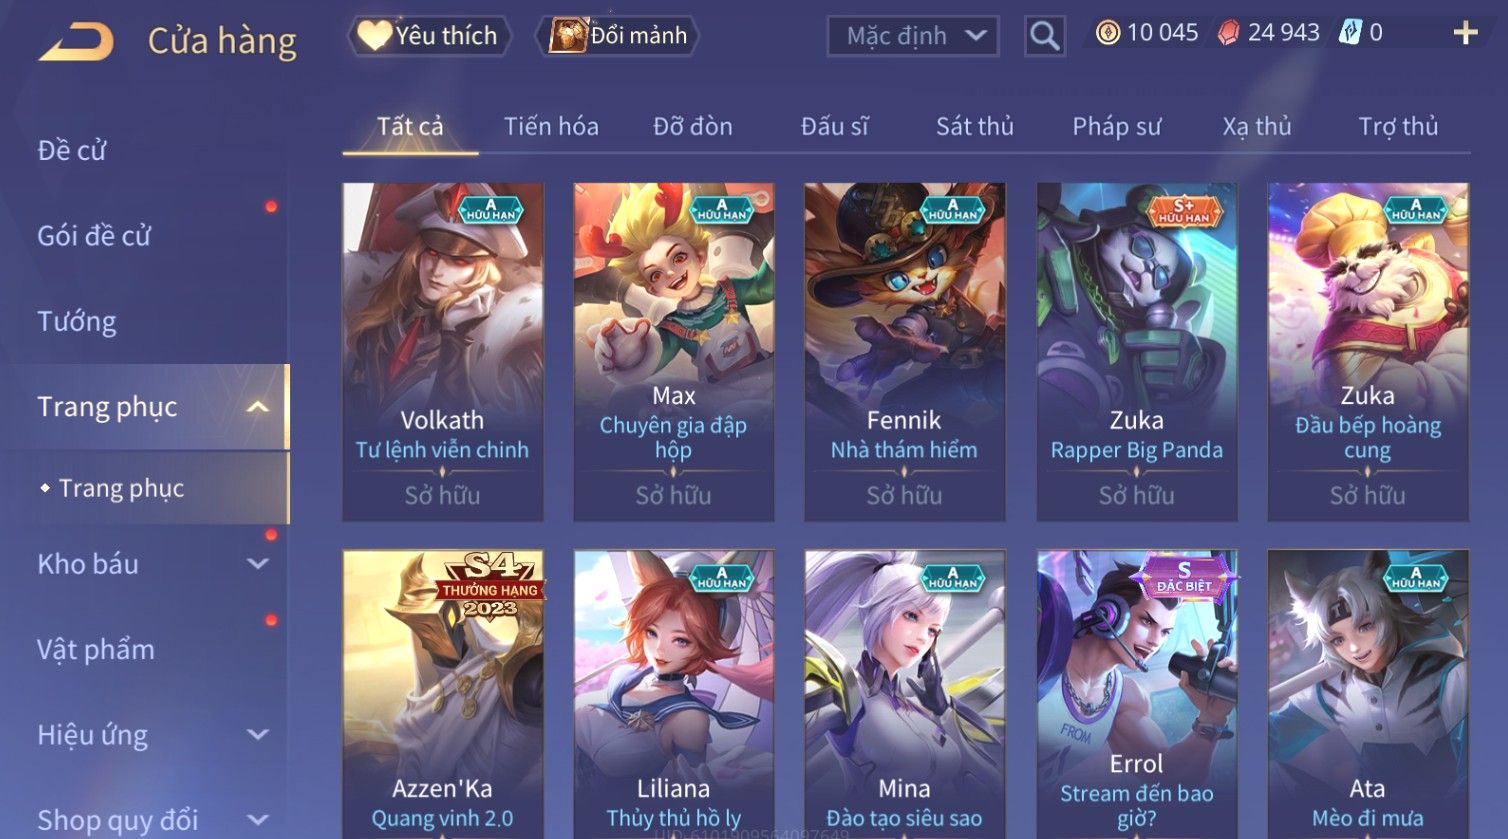Viewport: 1508px width, 839px height.
Task: Collapse the Trang phục sidebar section
Action: coord(257,407)
